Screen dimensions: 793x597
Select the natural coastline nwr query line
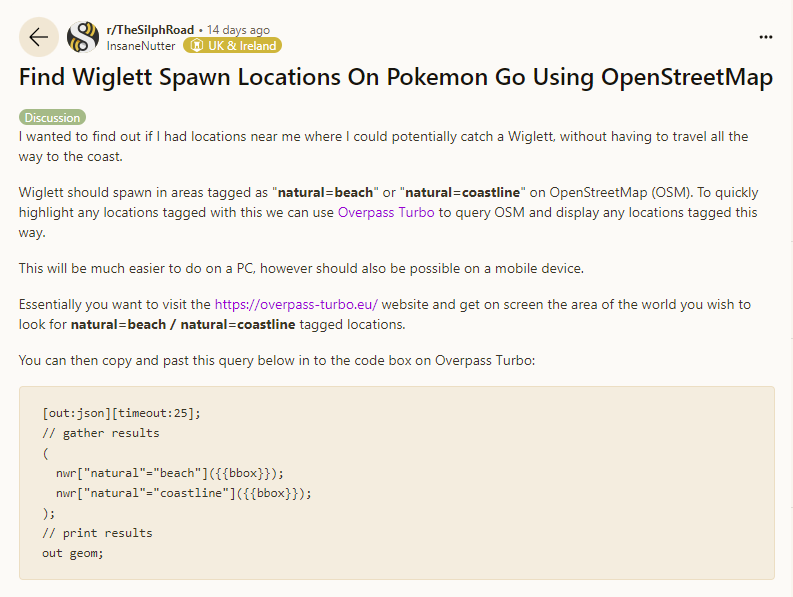pos(184,493)
